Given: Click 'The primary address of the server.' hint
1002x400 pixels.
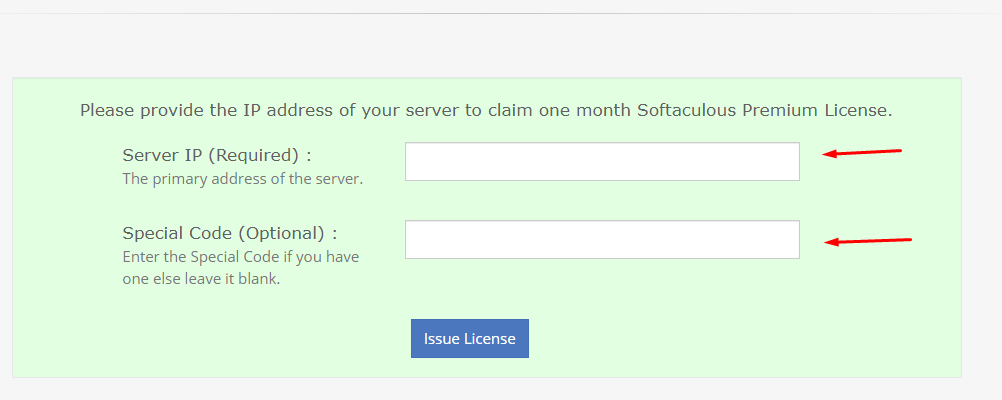Looking at the screenshot, I should (243, 179).
